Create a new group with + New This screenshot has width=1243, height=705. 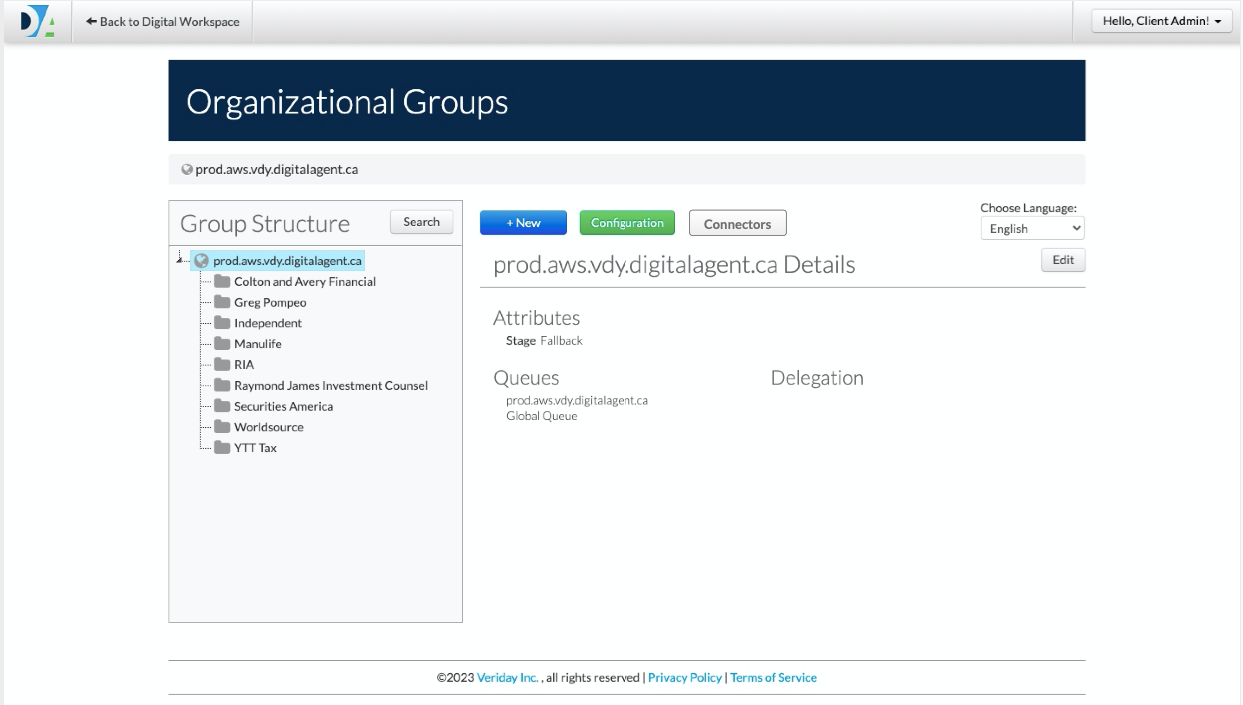(x=523, y=223)
